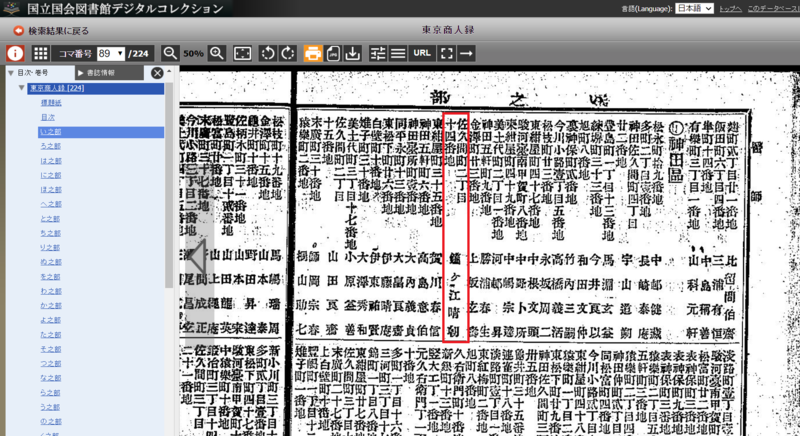Fit the page image to screen

tap(242, 53)
